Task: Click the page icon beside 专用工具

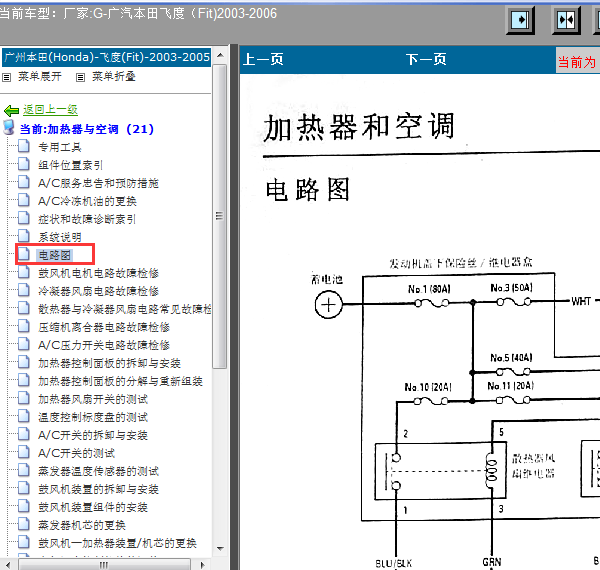Action: (24, 146)
